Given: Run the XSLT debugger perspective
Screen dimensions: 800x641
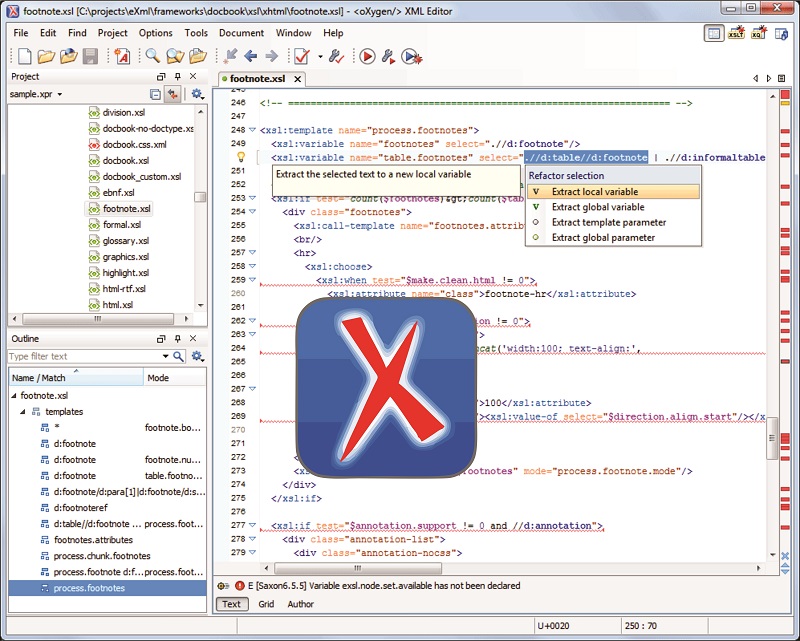Looking at the screenshot, I should pyautogui.click(x=736, y=32).
